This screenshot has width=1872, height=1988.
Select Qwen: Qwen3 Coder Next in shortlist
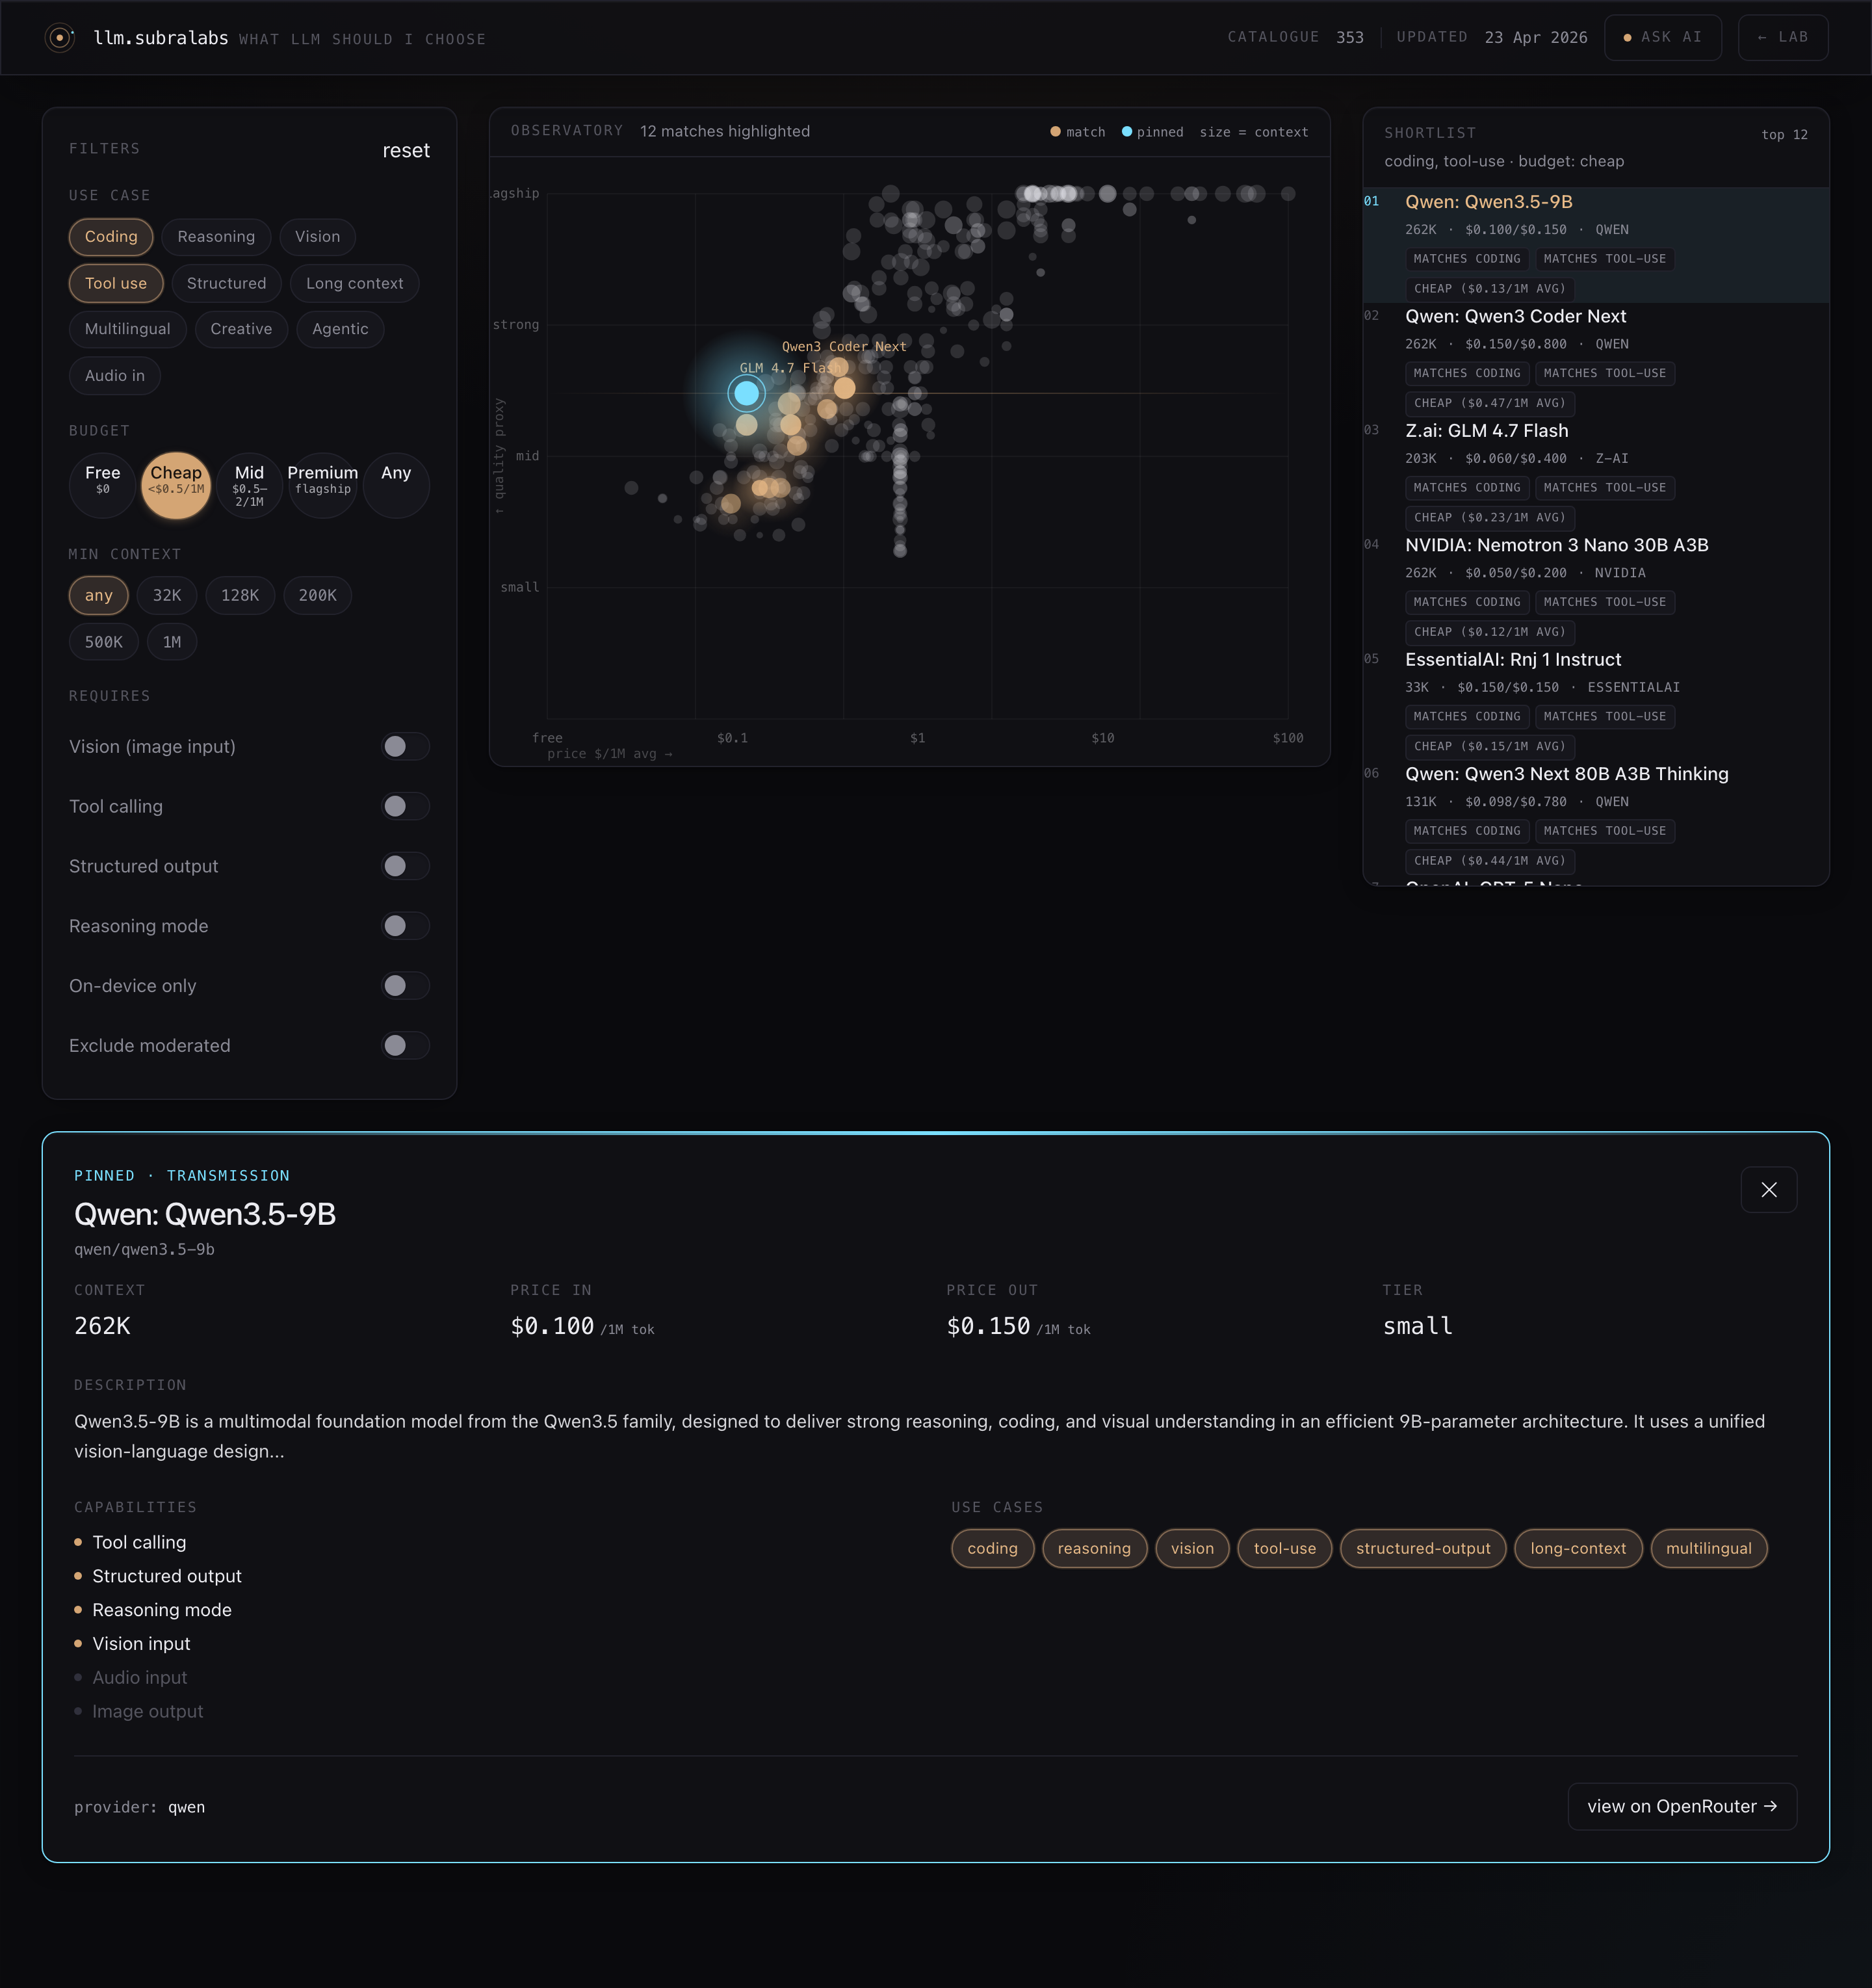1596,359
